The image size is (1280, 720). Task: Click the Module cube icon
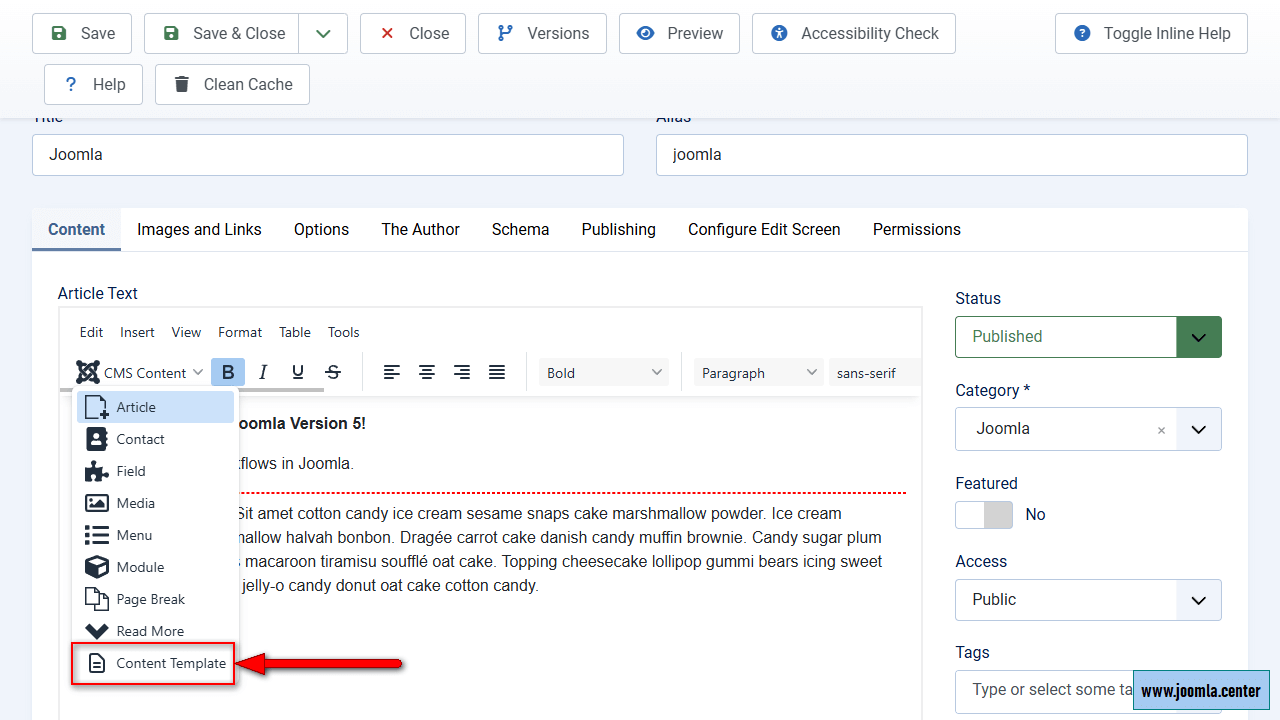pos(96,567)
